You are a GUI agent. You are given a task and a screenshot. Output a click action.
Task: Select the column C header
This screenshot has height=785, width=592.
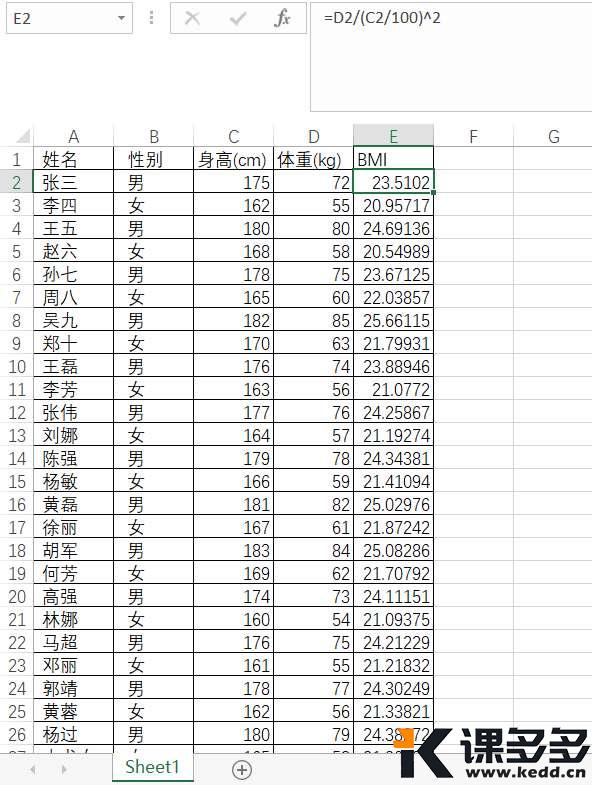click(x=233, y=136)
